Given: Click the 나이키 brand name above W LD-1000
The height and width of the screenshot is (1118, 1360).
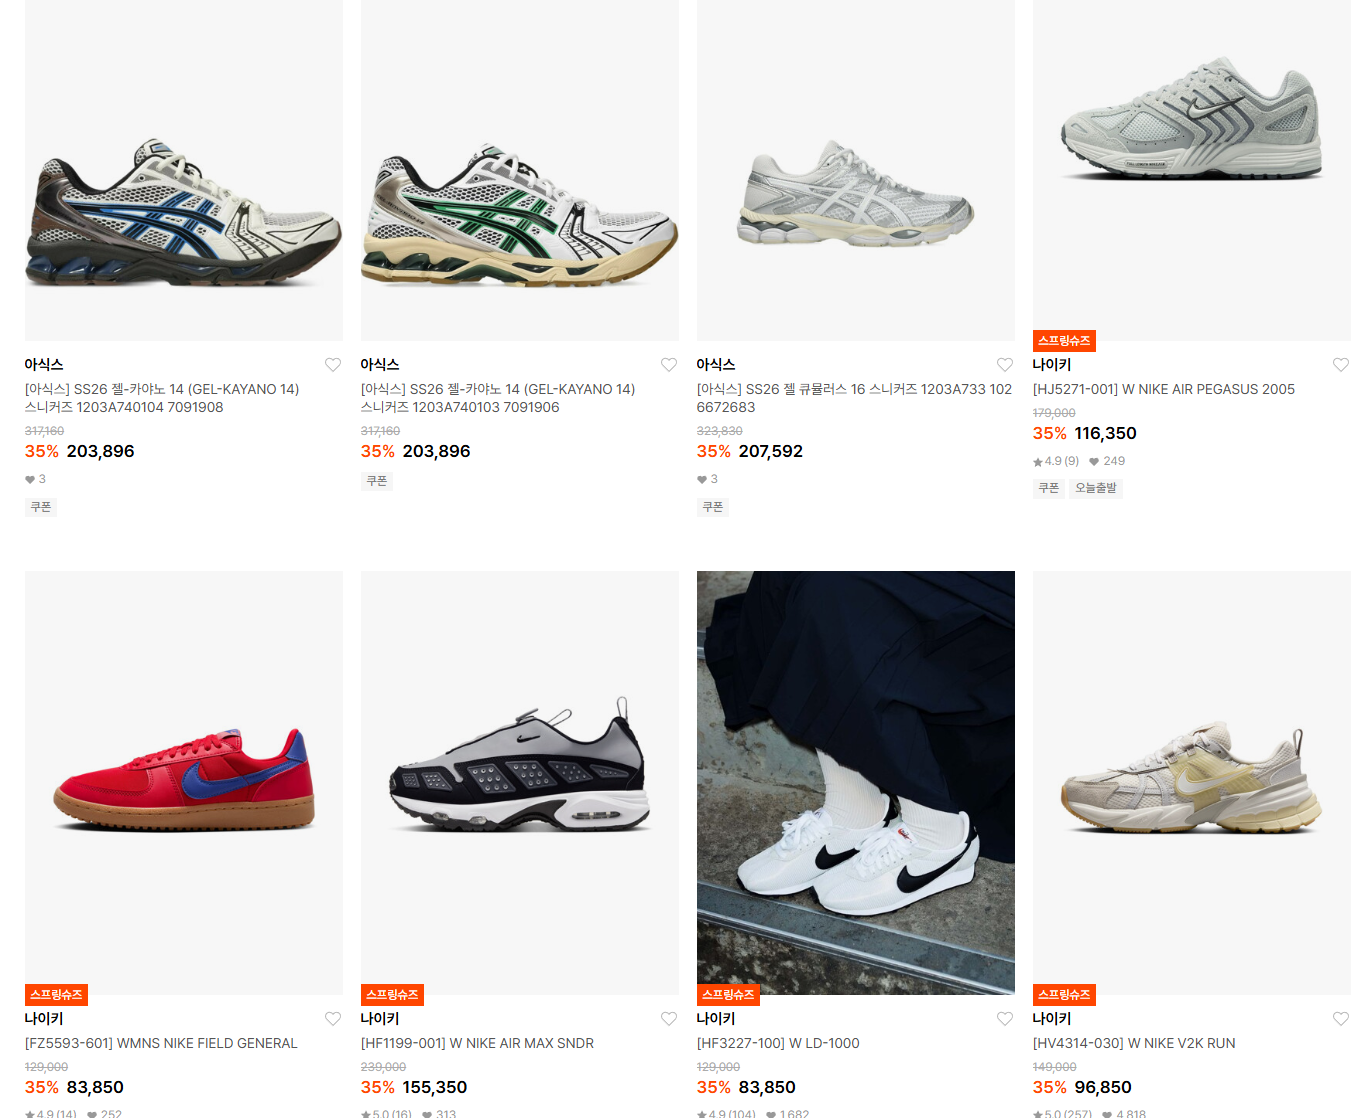Looking at the screenshot, I should click(716, 1019).
